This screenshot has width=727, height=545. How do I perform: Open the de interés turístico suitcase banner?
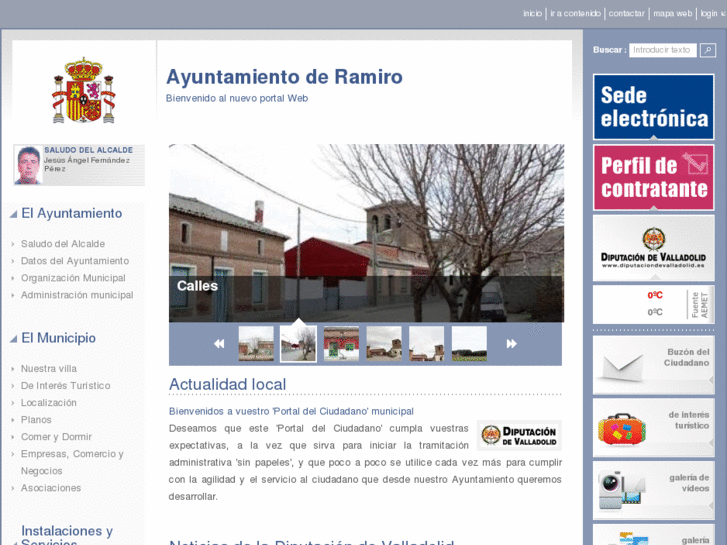pos(653,427)
